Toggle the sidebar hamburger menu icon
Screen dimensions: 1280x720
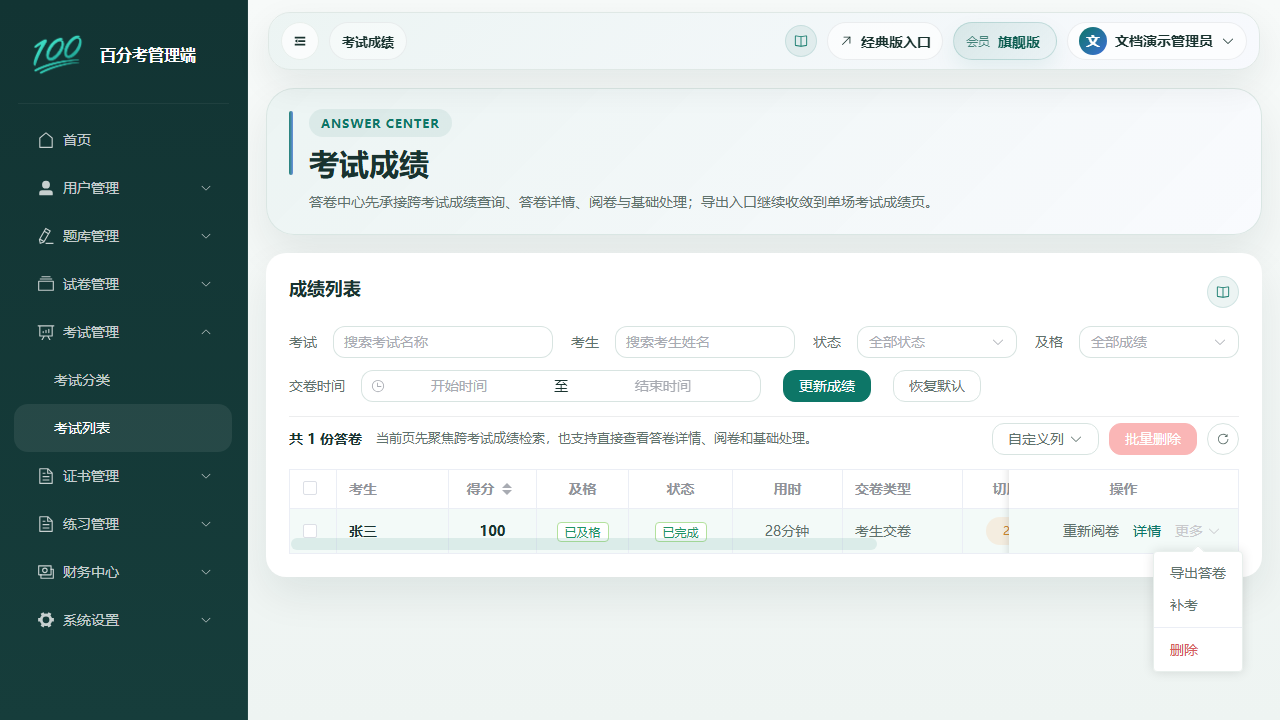[x=300, y=41]
